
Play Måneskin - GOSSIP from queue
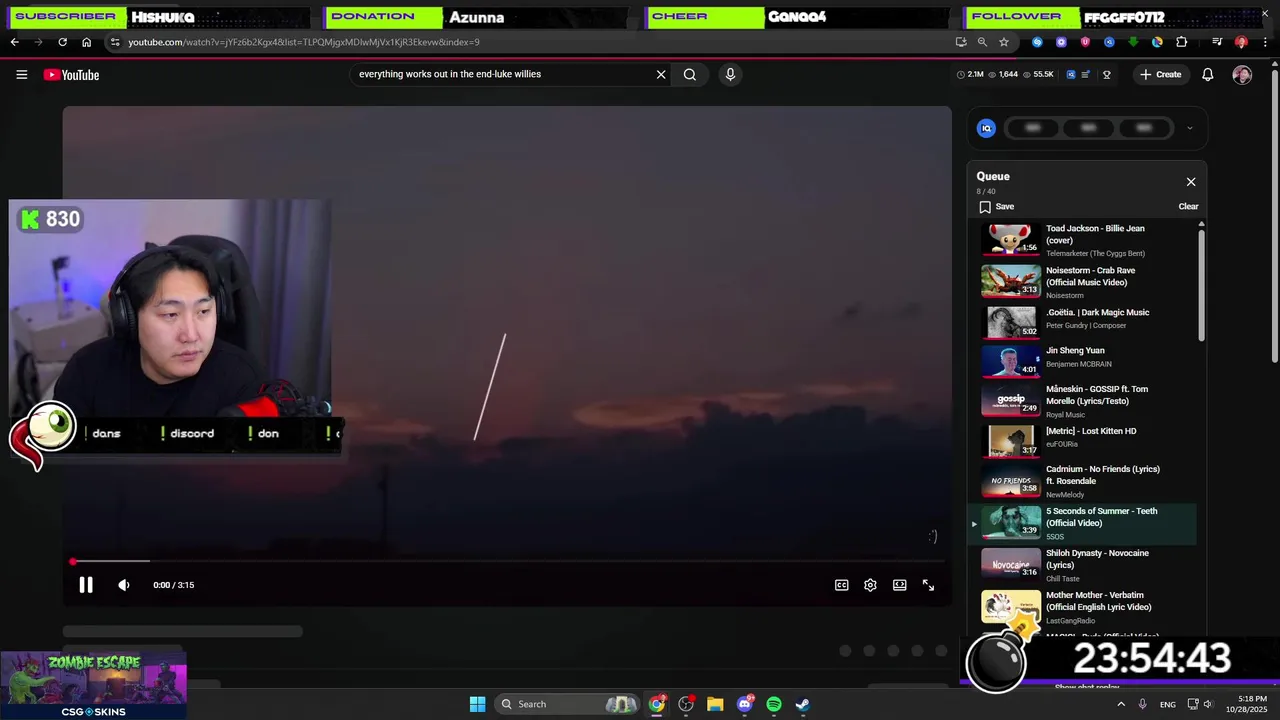click(x=1088, y=401)
